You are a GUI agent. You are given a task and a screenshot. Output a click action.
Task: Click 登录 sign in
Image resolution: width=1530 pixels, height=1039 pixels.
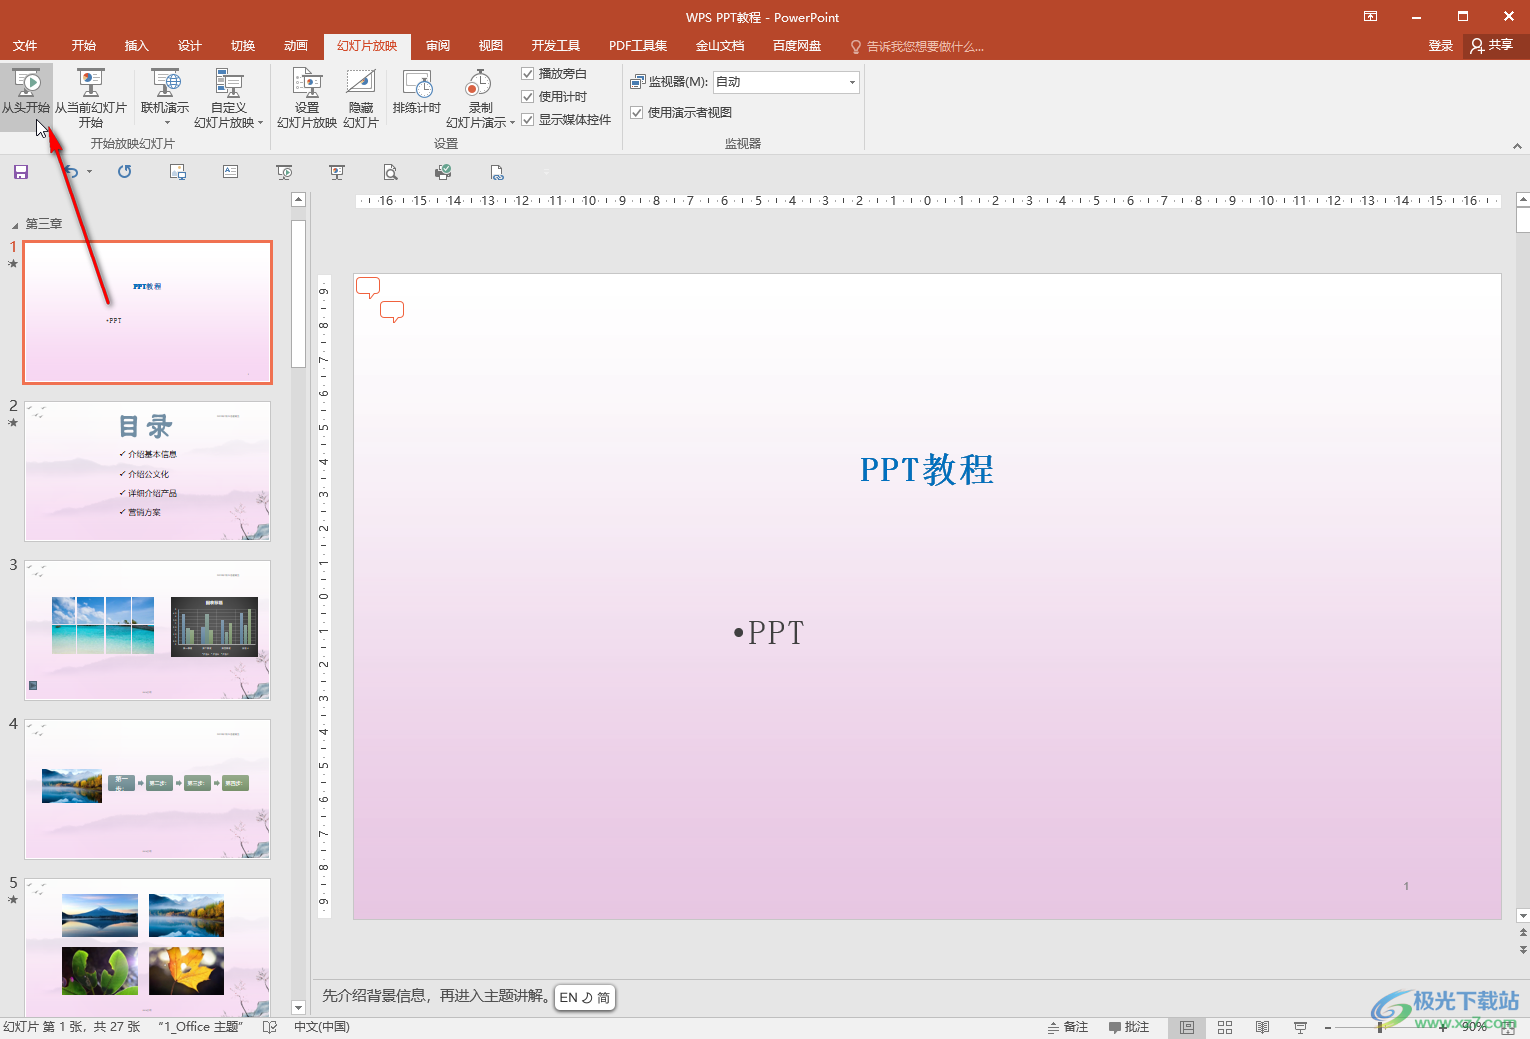pos(1441,46)
